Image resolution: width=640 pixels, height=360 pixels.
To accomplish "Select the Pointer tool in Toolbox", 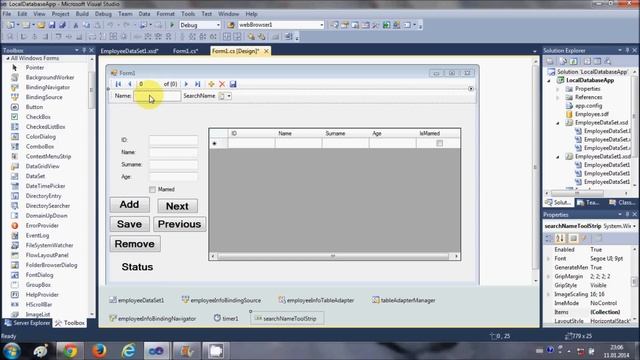I will click(x=35, y=67).
